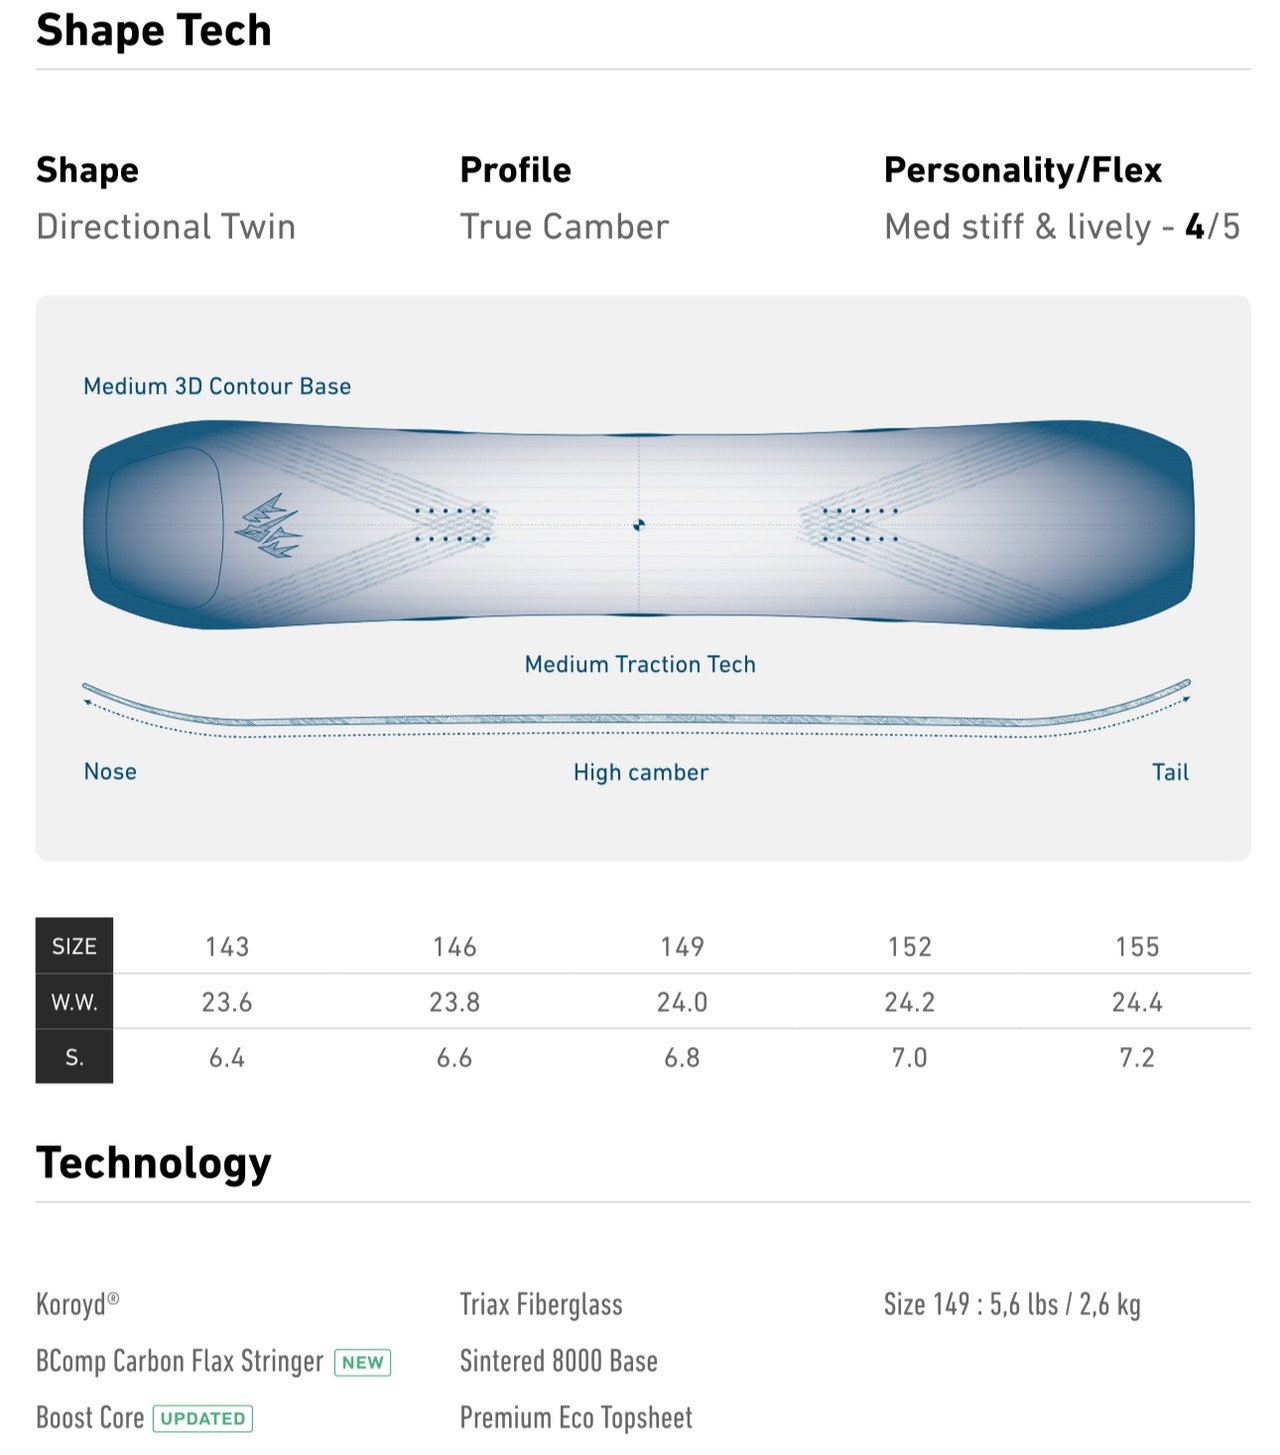Click the Medium 3D Contour Base label

pos(217,386)
